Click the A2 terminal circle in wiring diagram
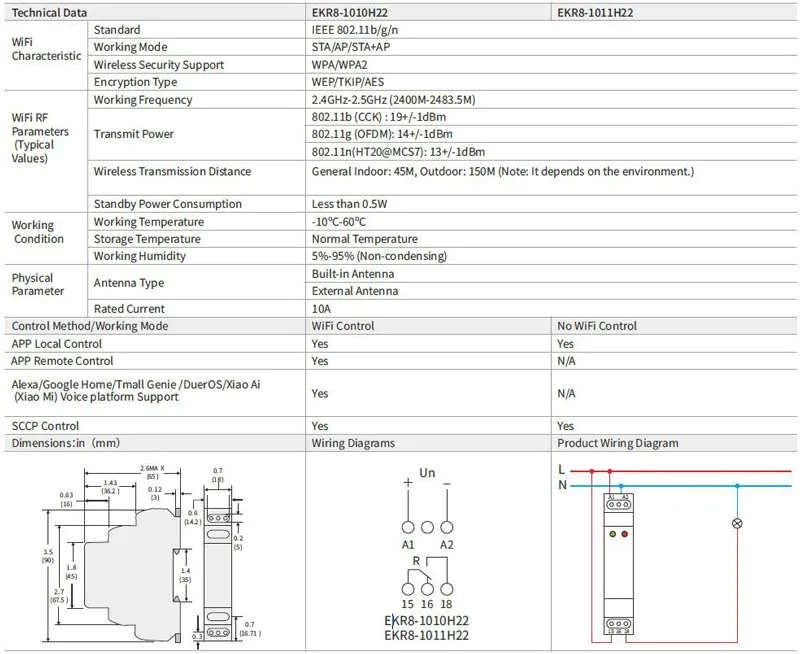The height and width of the screenshot is (654, 800). (x=447, y=527)
